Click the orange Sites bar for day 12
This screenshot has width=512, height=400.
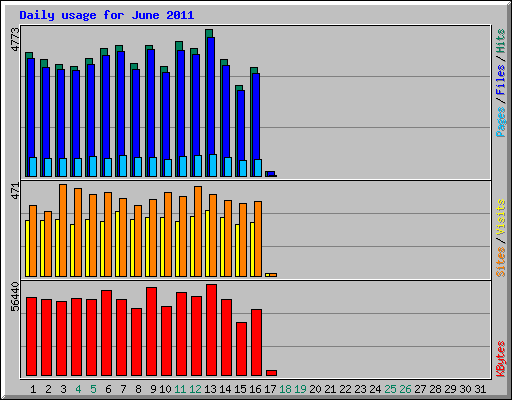[198, 231]
